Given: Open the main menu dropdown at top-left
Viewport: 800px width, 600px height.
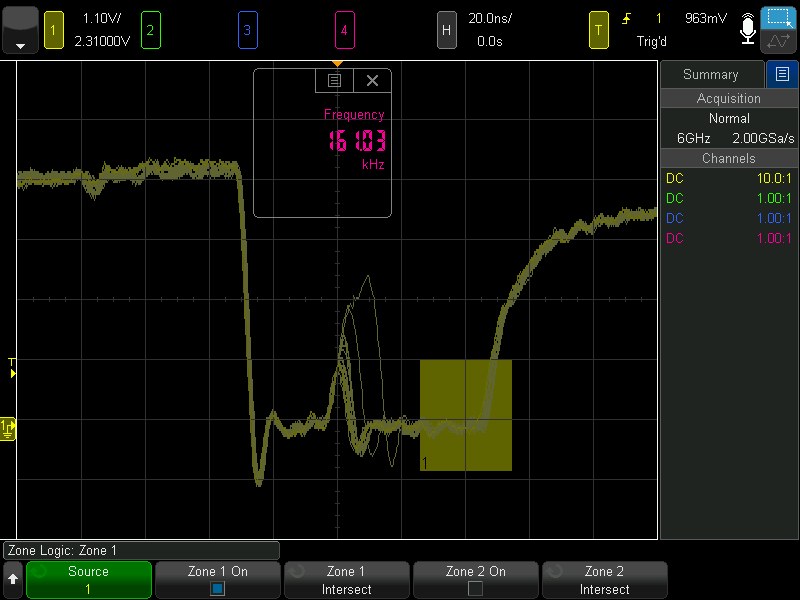Looking at the screenshot, I should click(x=20, y=30).
